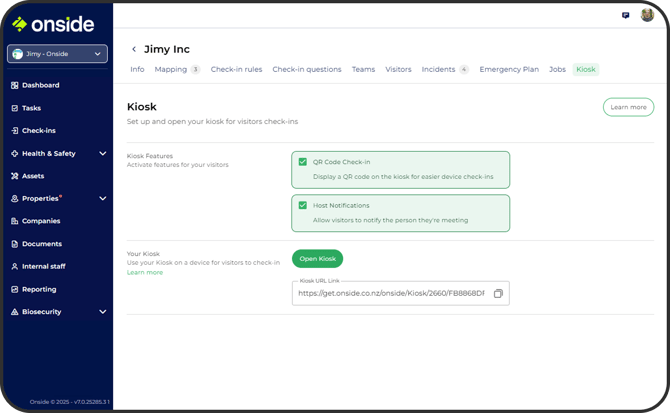Open the Emergency Plan tab
Screen dimensions: 670x413
coord(509,70)
